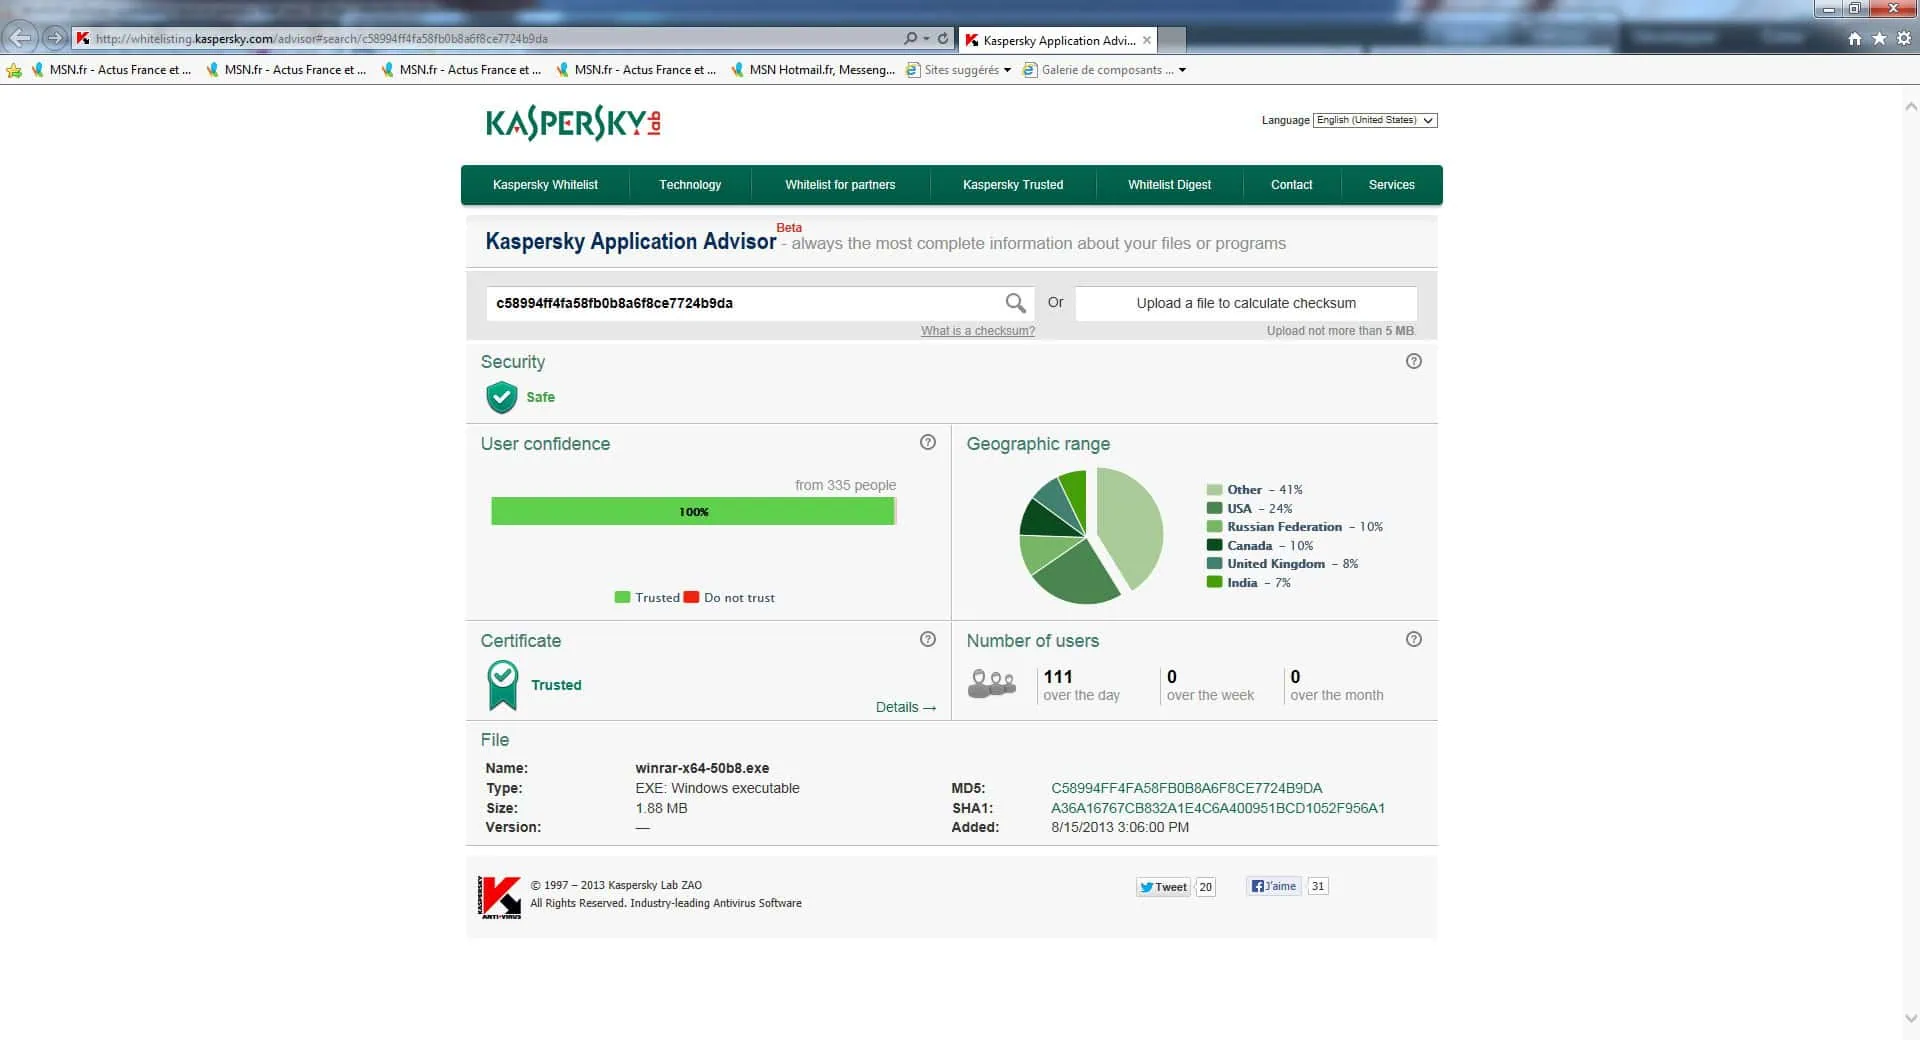Open the User confidence help icon
This screenshot has height=1040, width=1920.
pos(927,442)
